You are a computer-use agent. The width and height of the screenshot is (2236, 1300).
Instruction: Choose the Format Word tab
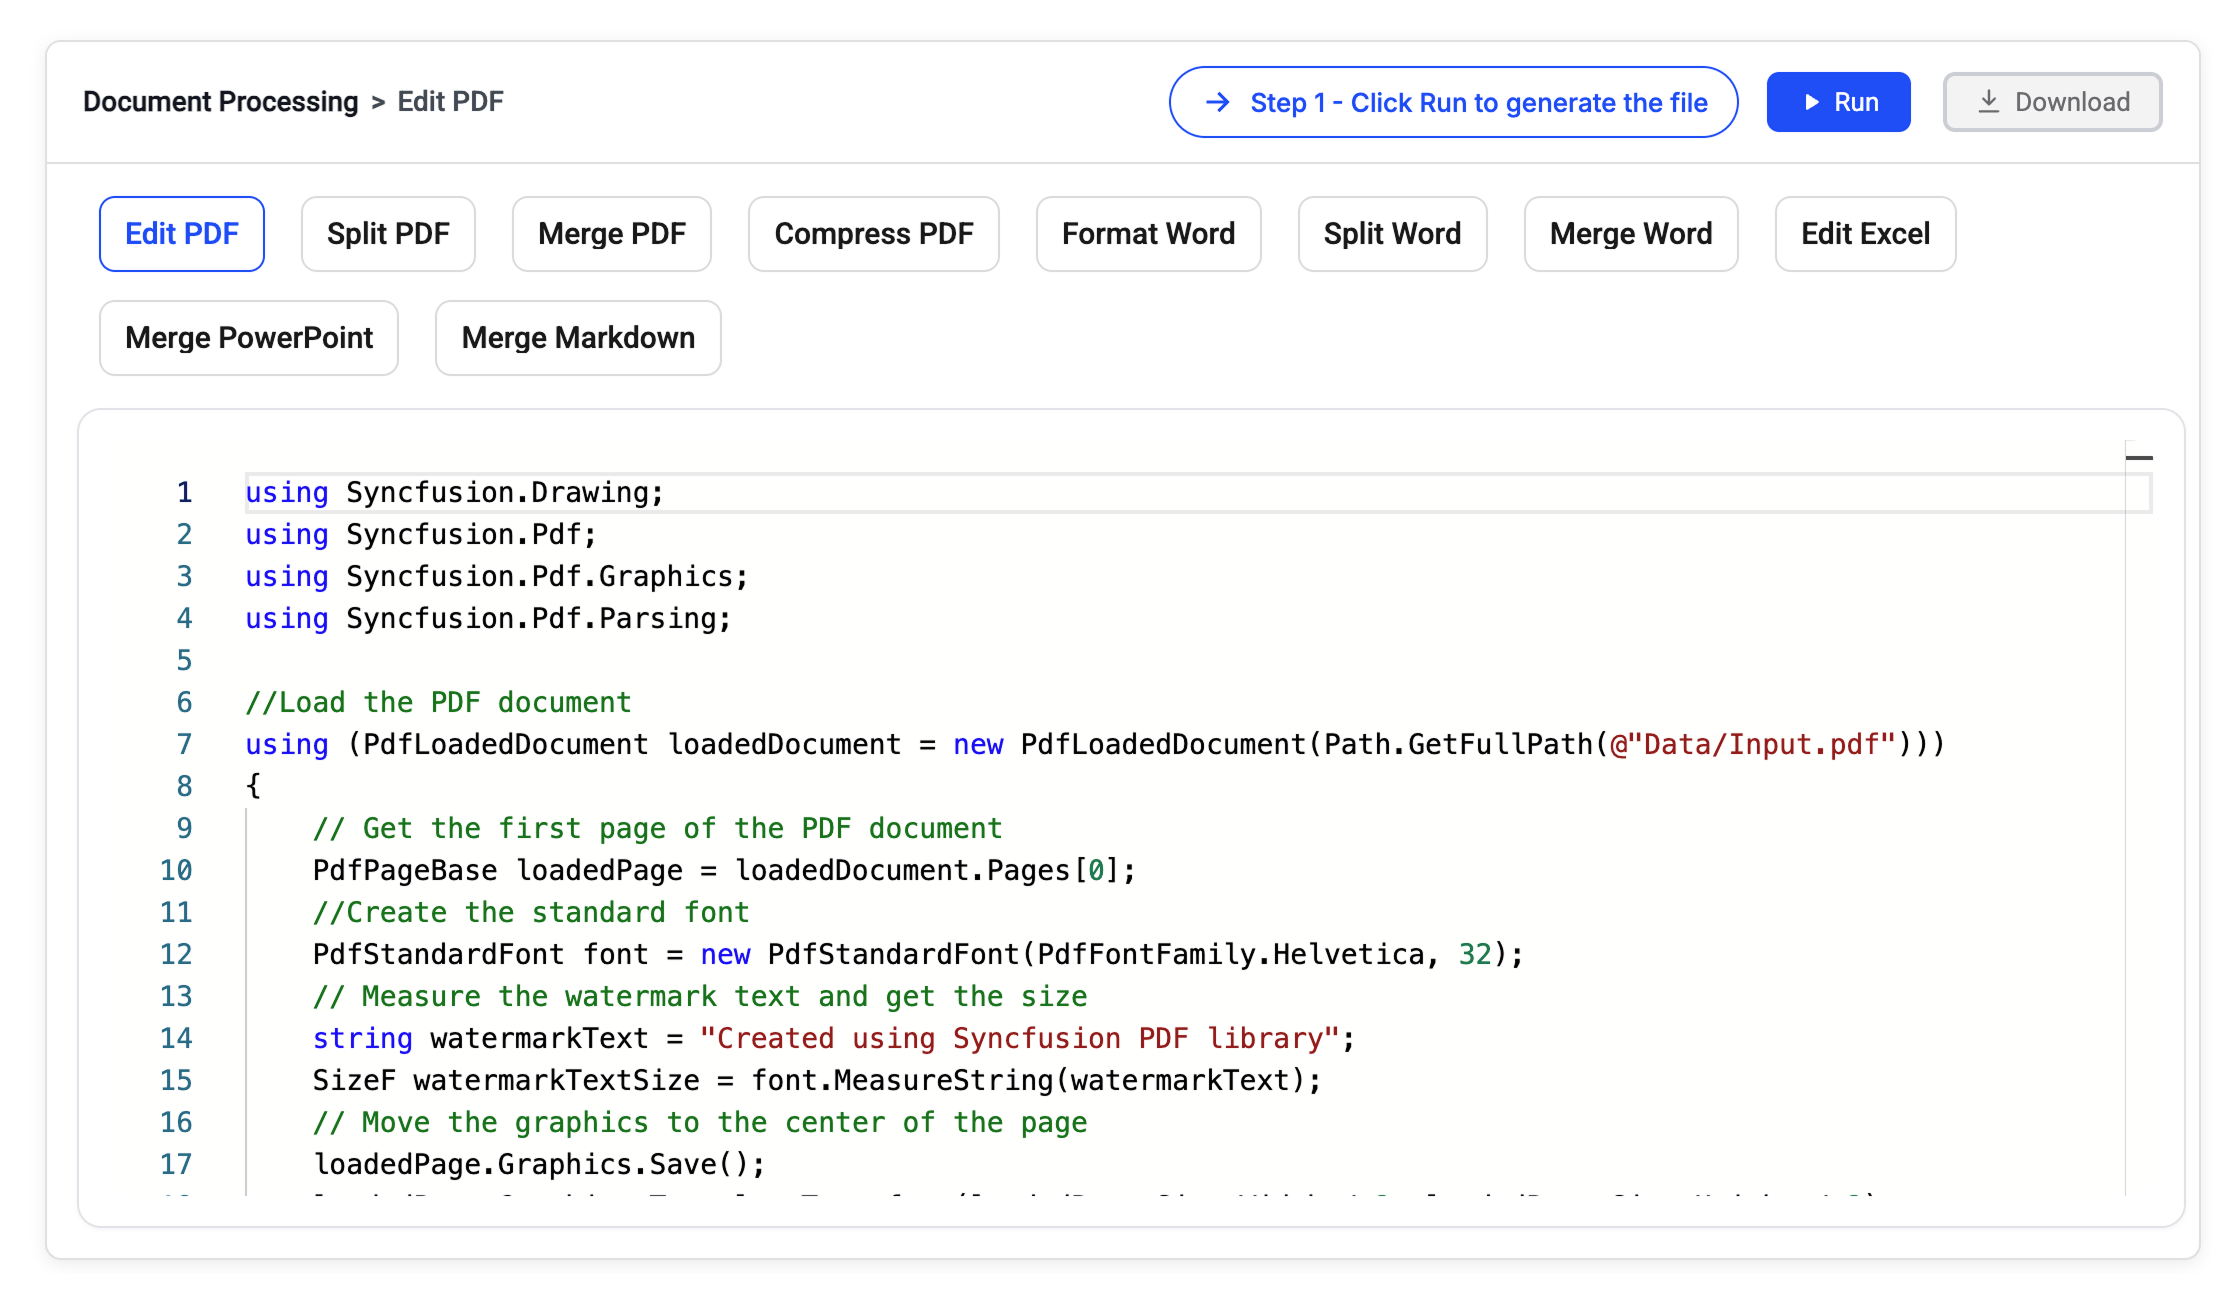coord(1149,234)
